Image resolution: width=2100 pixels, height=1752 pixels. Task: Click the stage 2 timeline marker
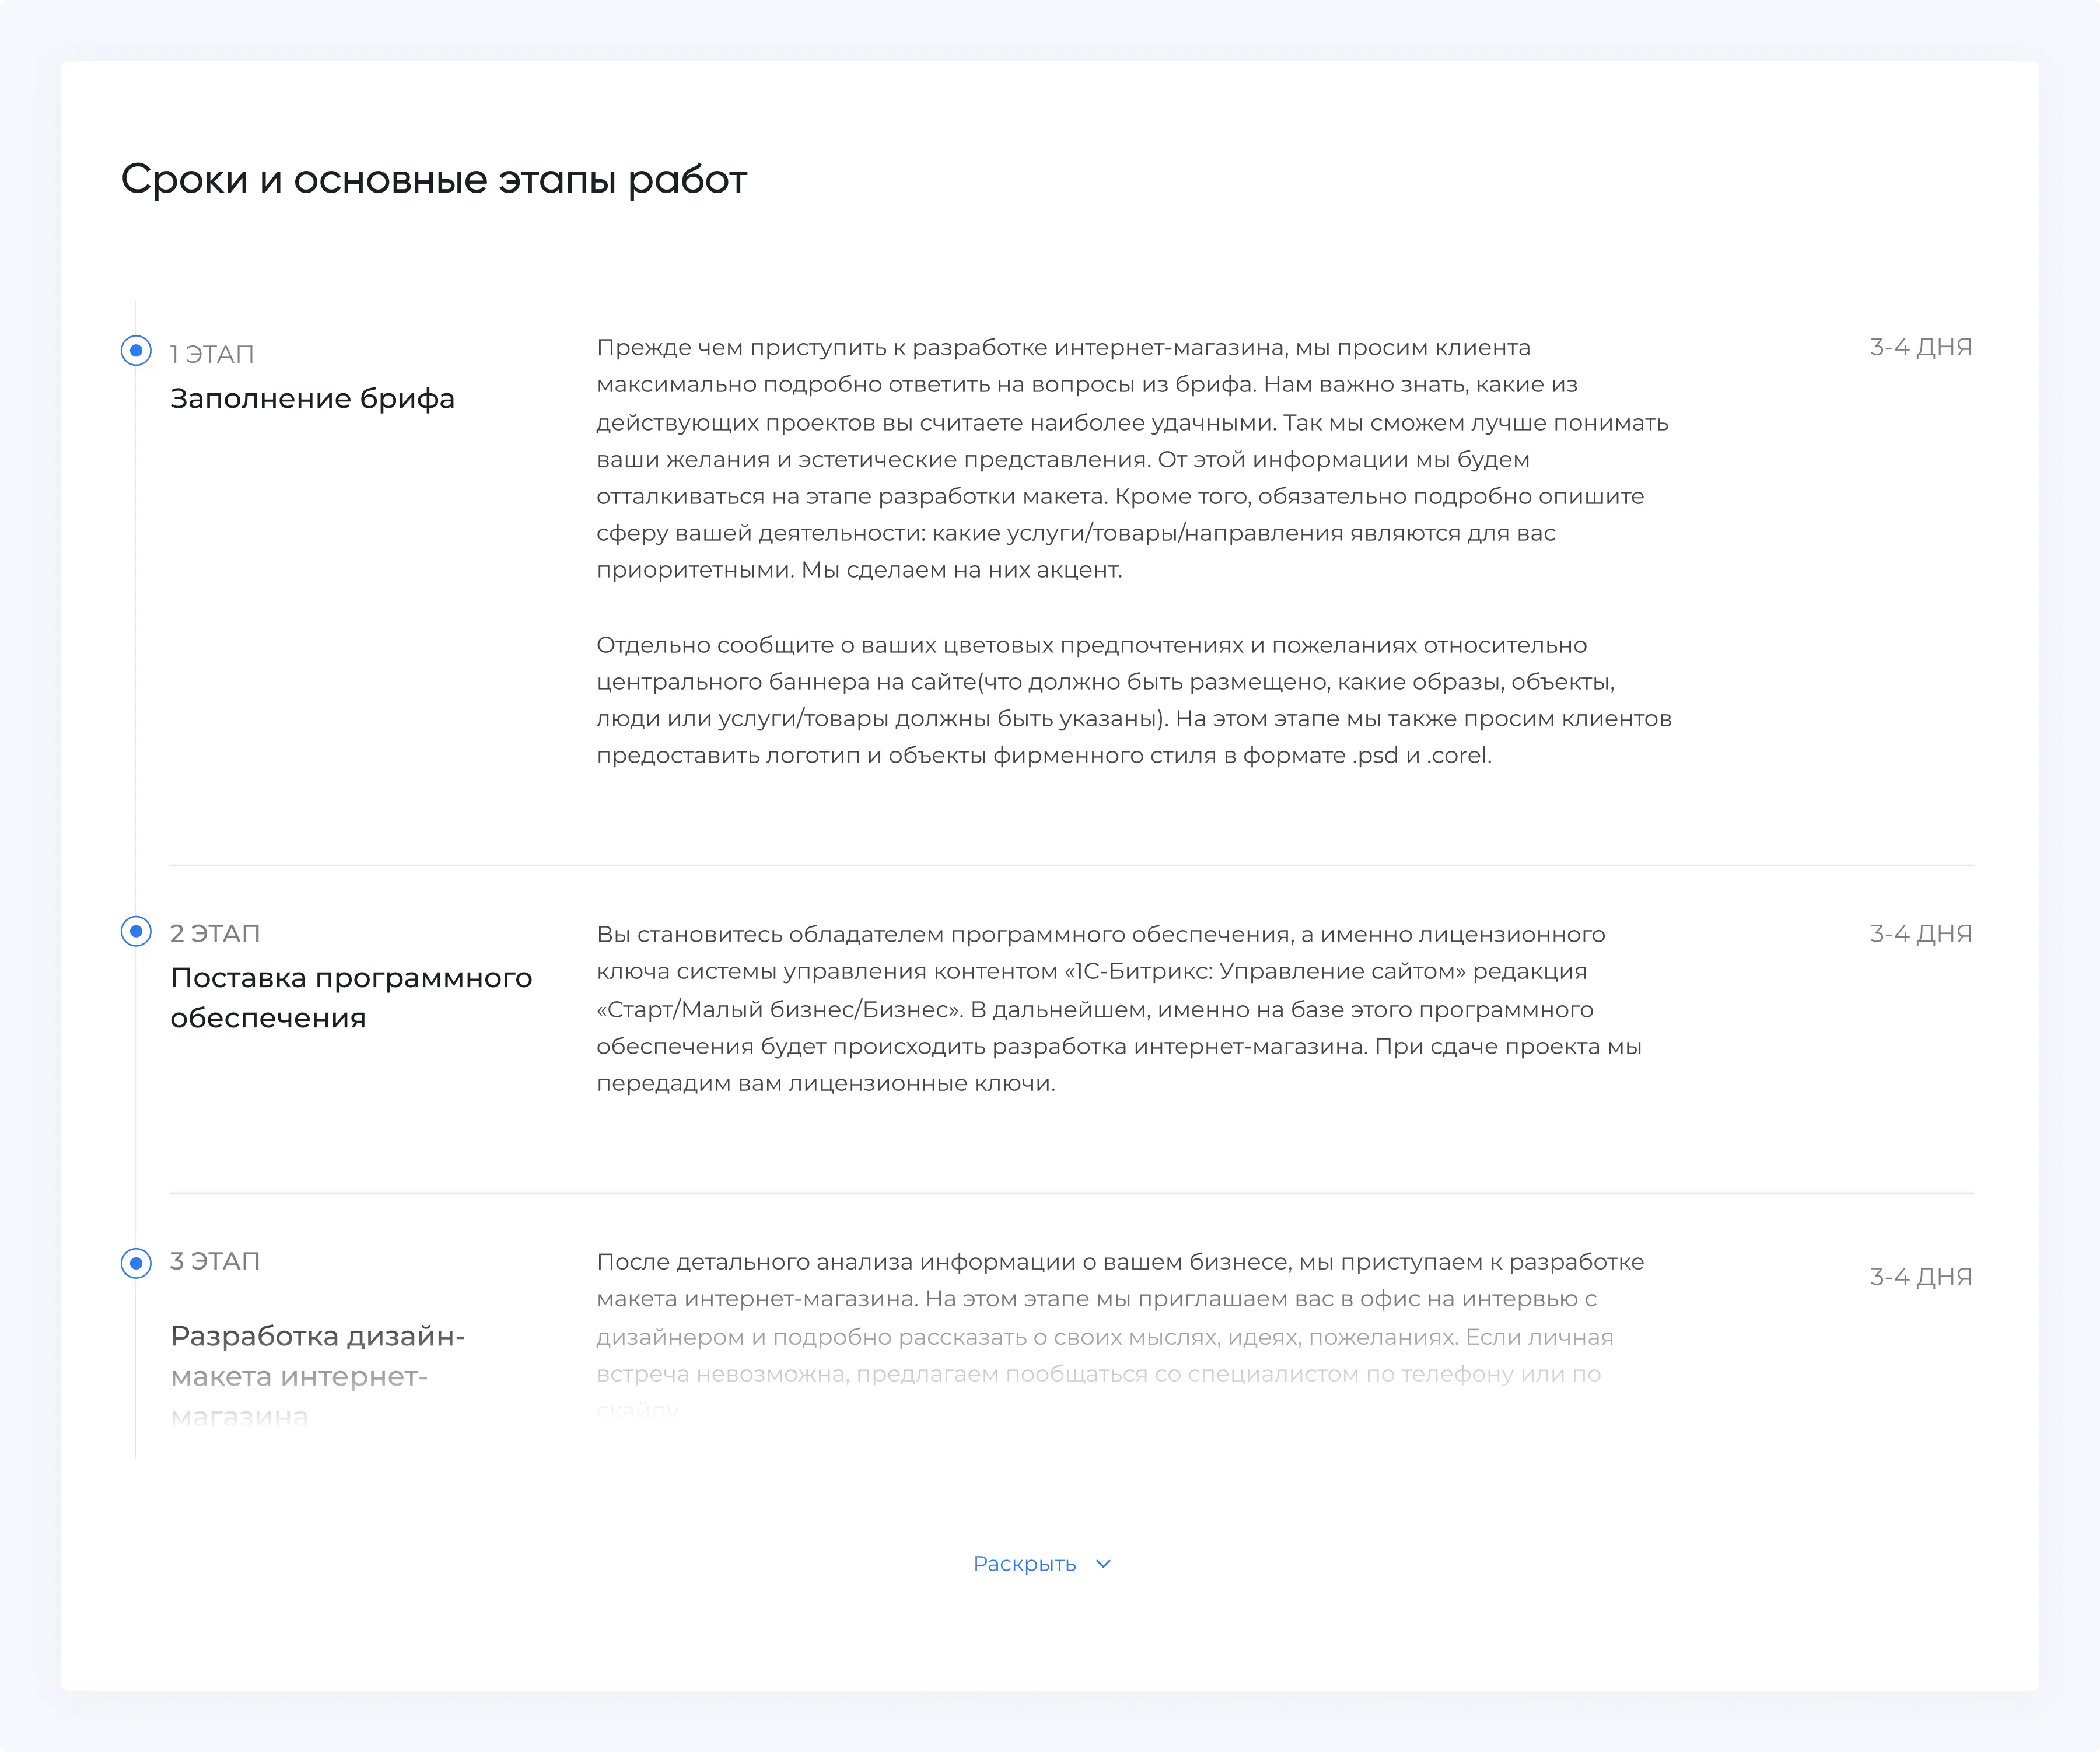pyautogui.click(x=136, y=931)
